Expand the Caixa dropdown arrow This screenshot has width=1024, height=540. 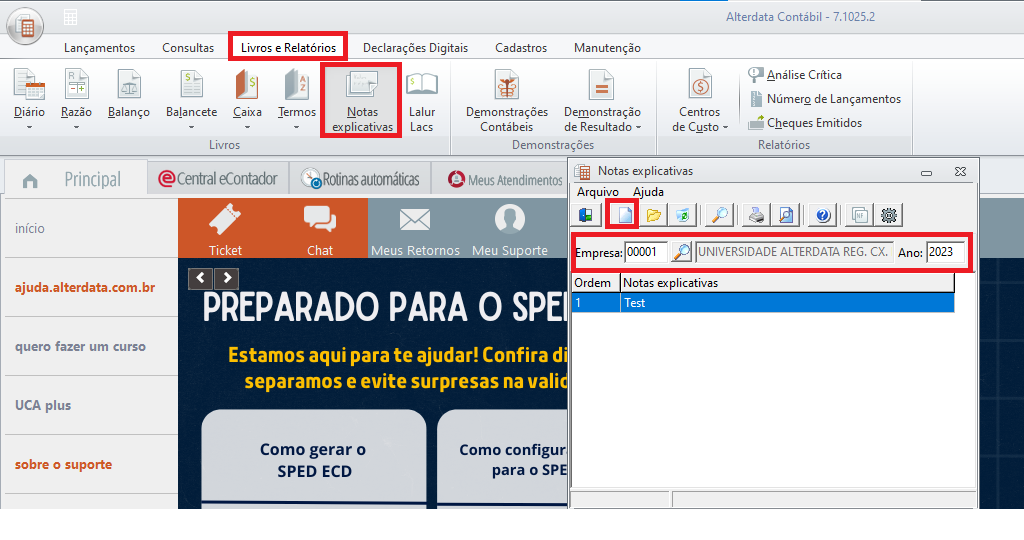click(247, 127)
